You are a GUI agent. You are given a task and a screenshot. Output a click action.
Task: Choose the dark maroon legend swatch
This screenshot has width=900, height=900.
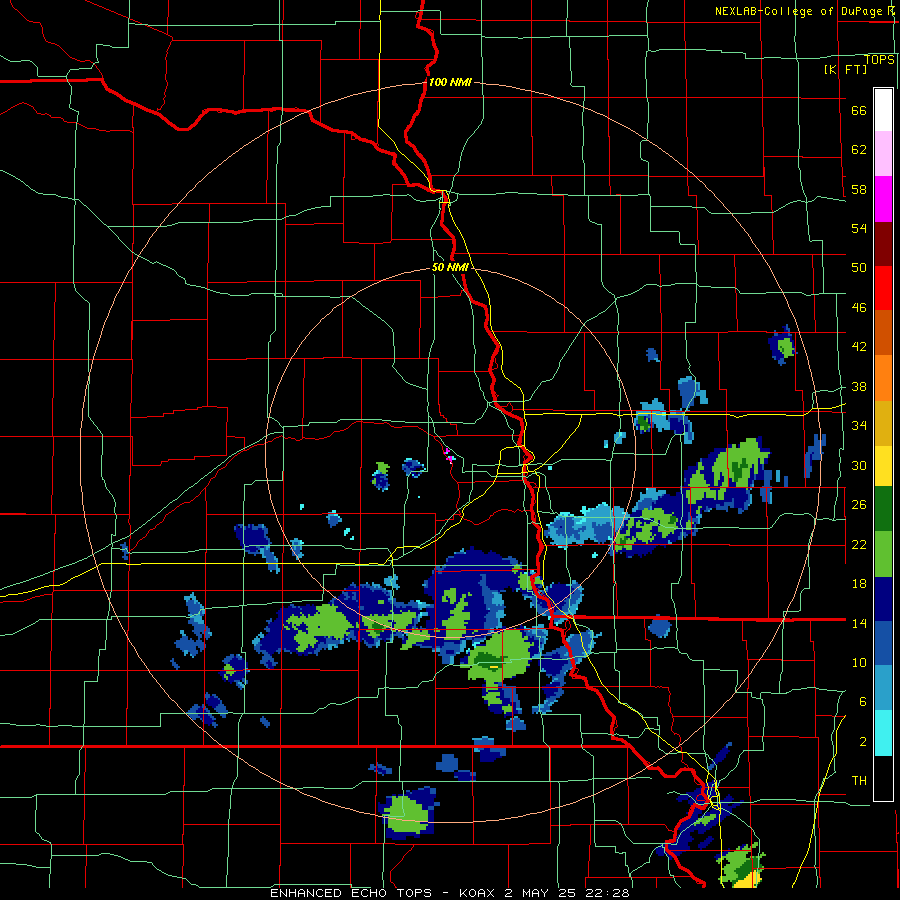883,244
